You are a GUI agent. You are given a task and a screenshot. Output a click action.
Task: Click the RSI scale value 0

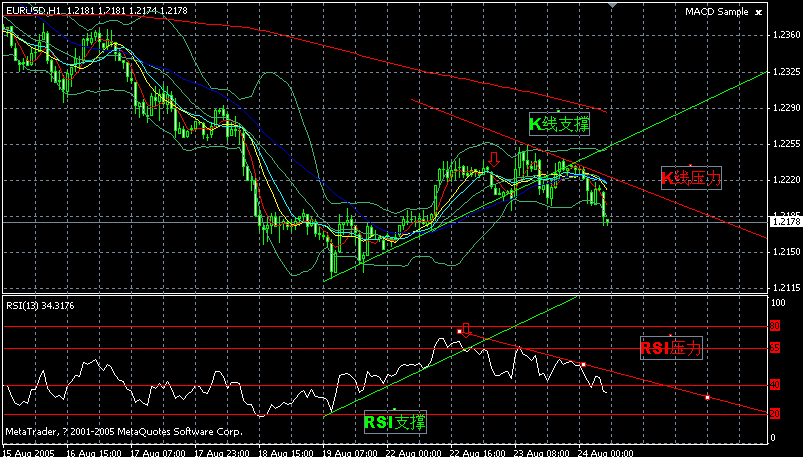773,438
